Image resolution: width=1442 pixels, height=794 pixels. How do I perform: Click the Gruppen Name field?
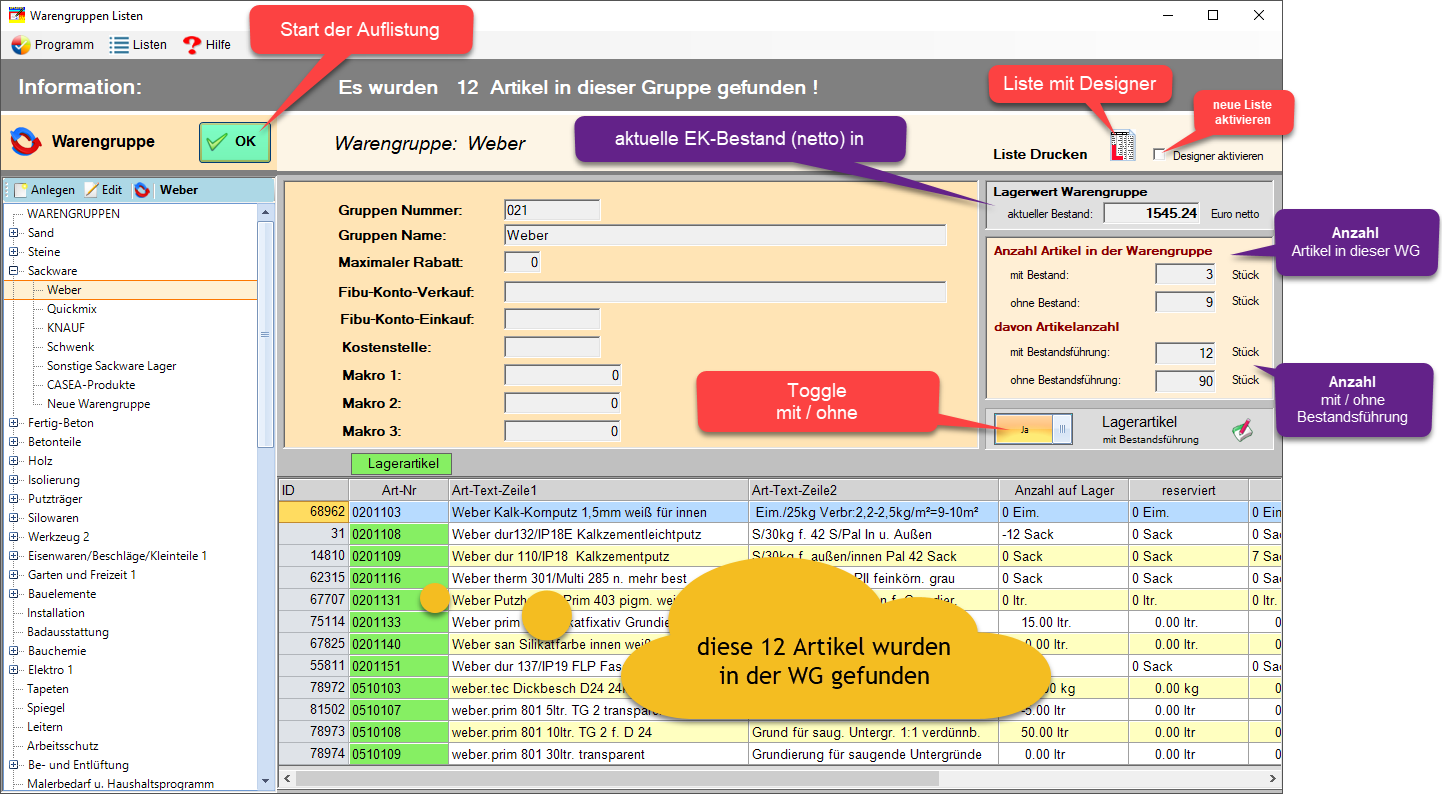point(725,235)
